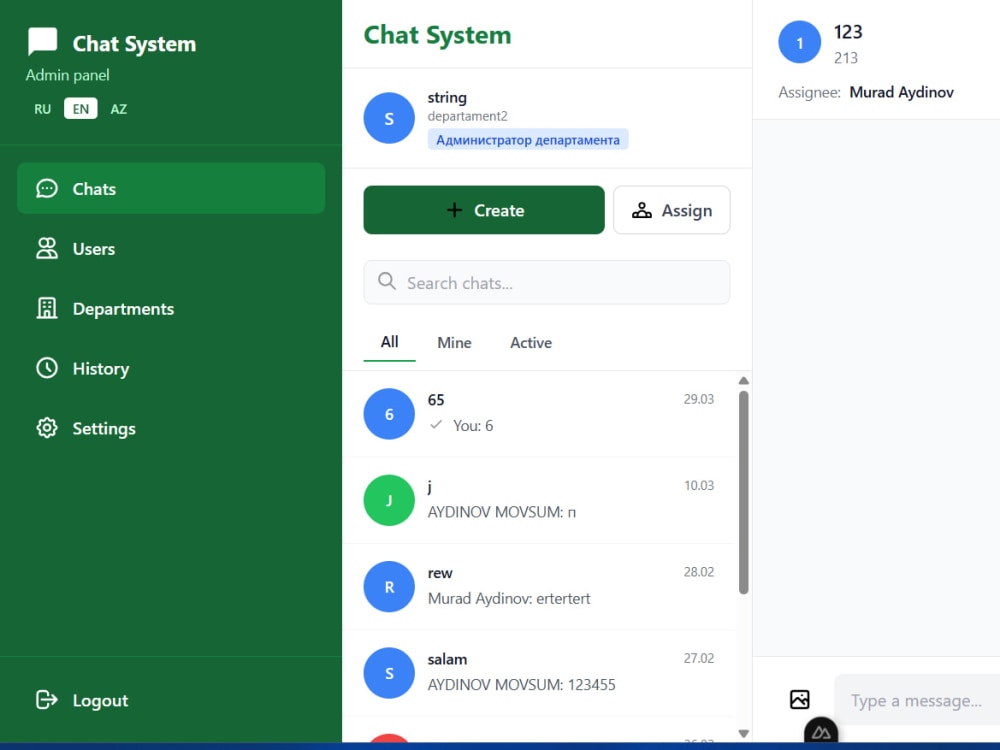
Task: Click the Settings gear icon
Action: [x=47, y=428]
